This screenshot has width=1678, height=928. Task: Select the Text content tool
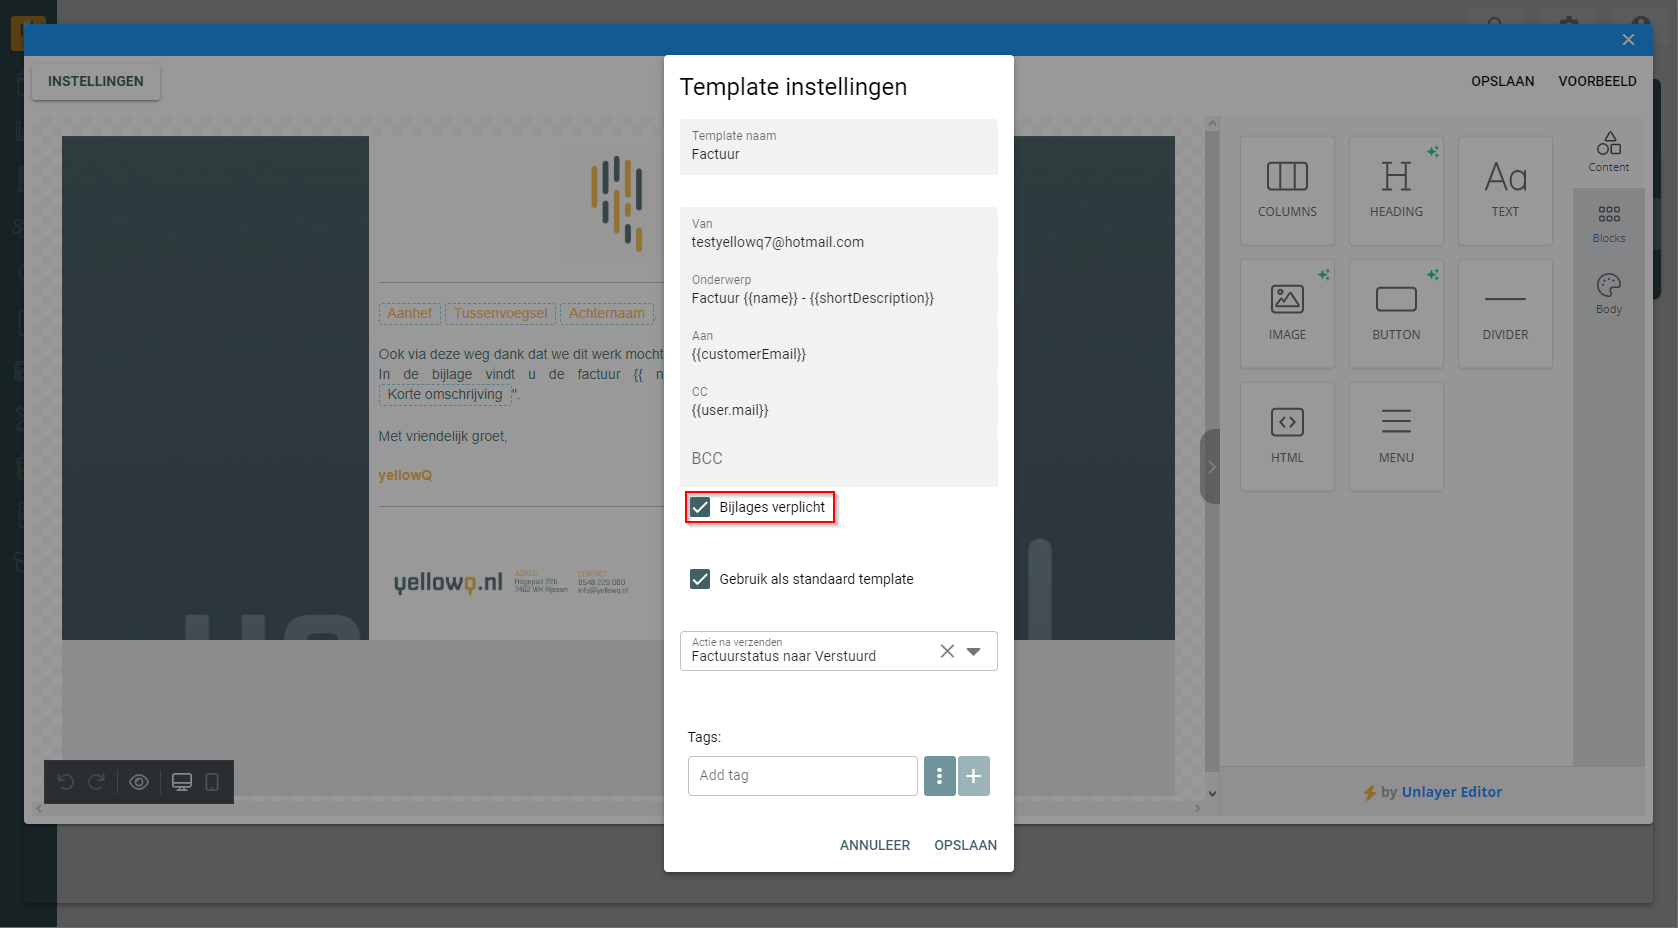coord(1505,190)
